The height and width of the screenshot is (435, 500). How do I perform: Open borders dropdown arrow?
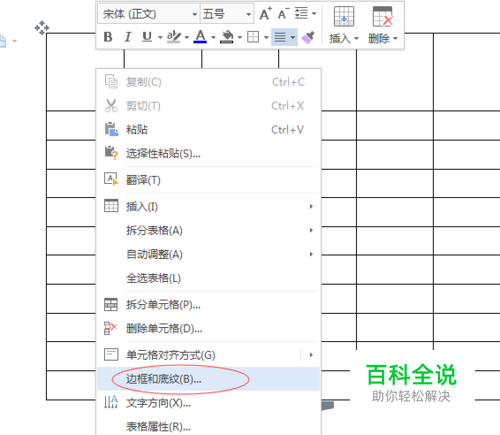(x=266, y=37)
